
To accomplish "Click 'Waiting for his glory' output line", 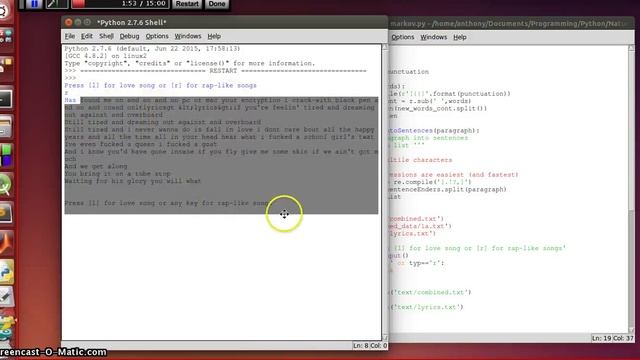I will [x=133, y=181].
